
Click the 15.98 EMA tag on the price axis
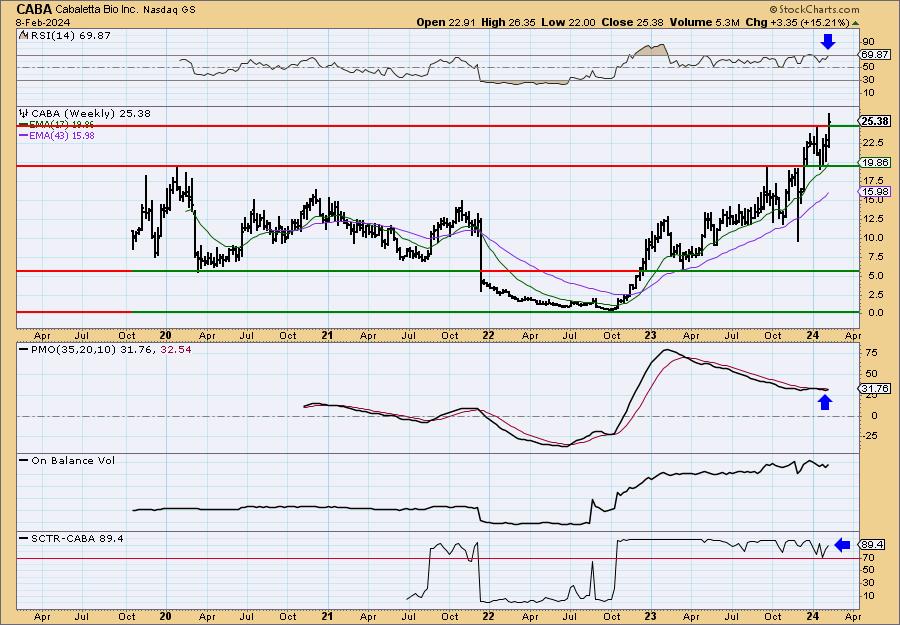tap(875, 192)
